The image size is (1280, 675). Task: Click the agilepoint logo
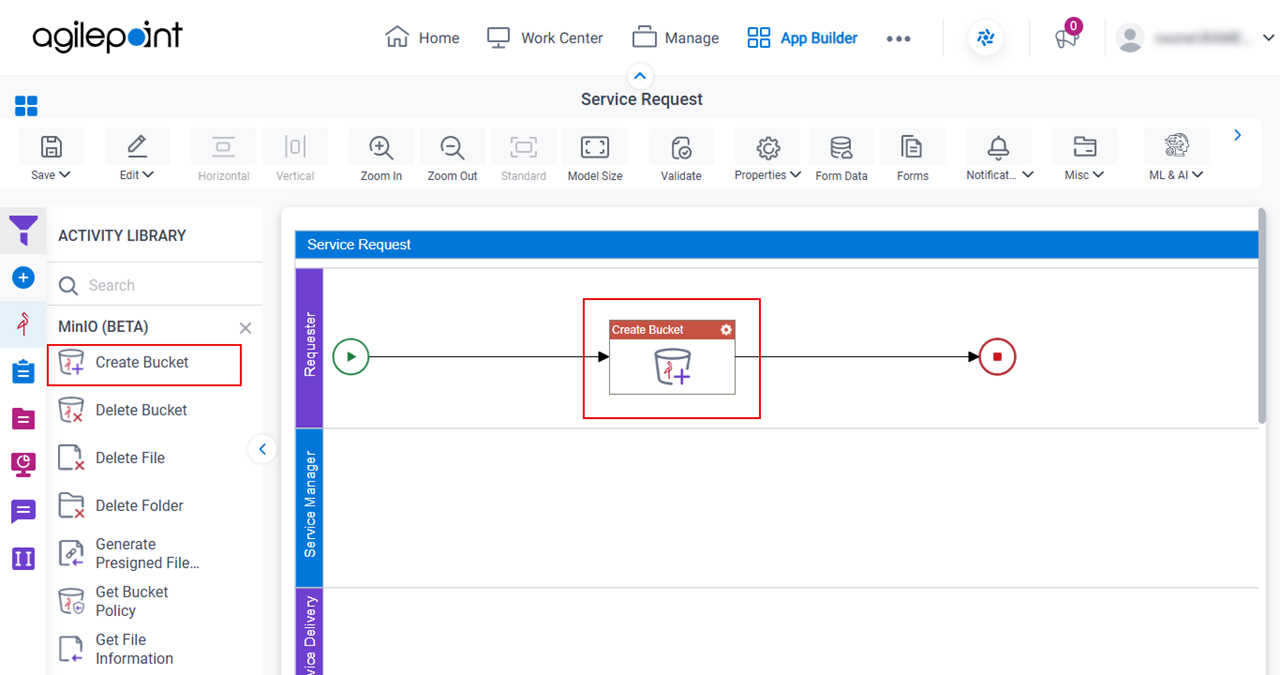[x=108, y=38]
